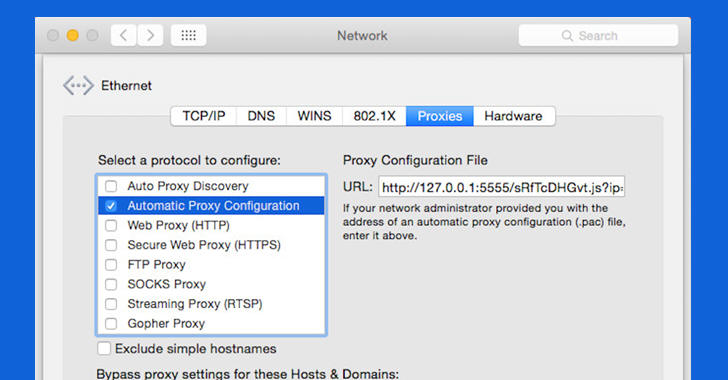Screen dimensions: 728x380
Task: Uncheck Automatic Proxy Configuration checkbox
Action: point(111,206)
